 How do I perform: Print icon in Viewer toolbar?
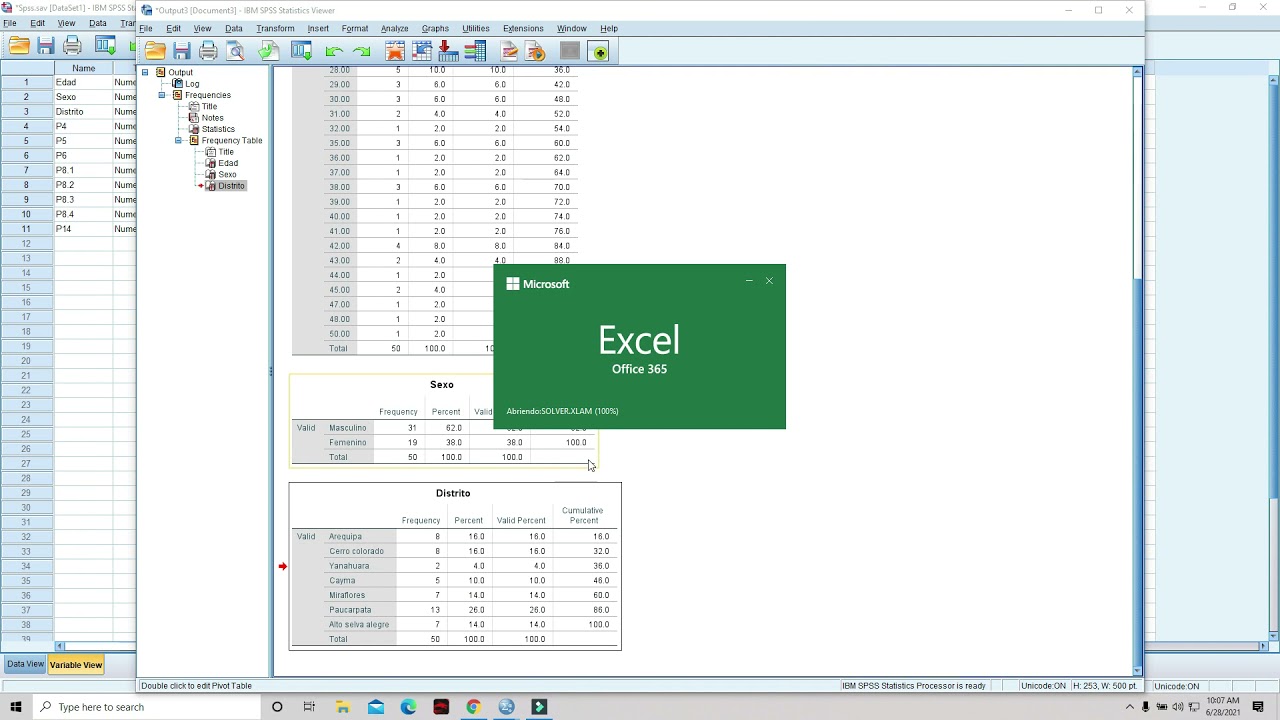208,51
